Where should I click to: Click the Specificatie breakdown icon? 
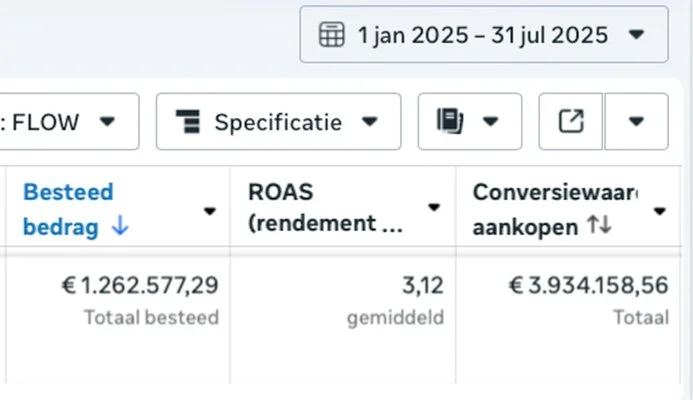pos(187,122)
